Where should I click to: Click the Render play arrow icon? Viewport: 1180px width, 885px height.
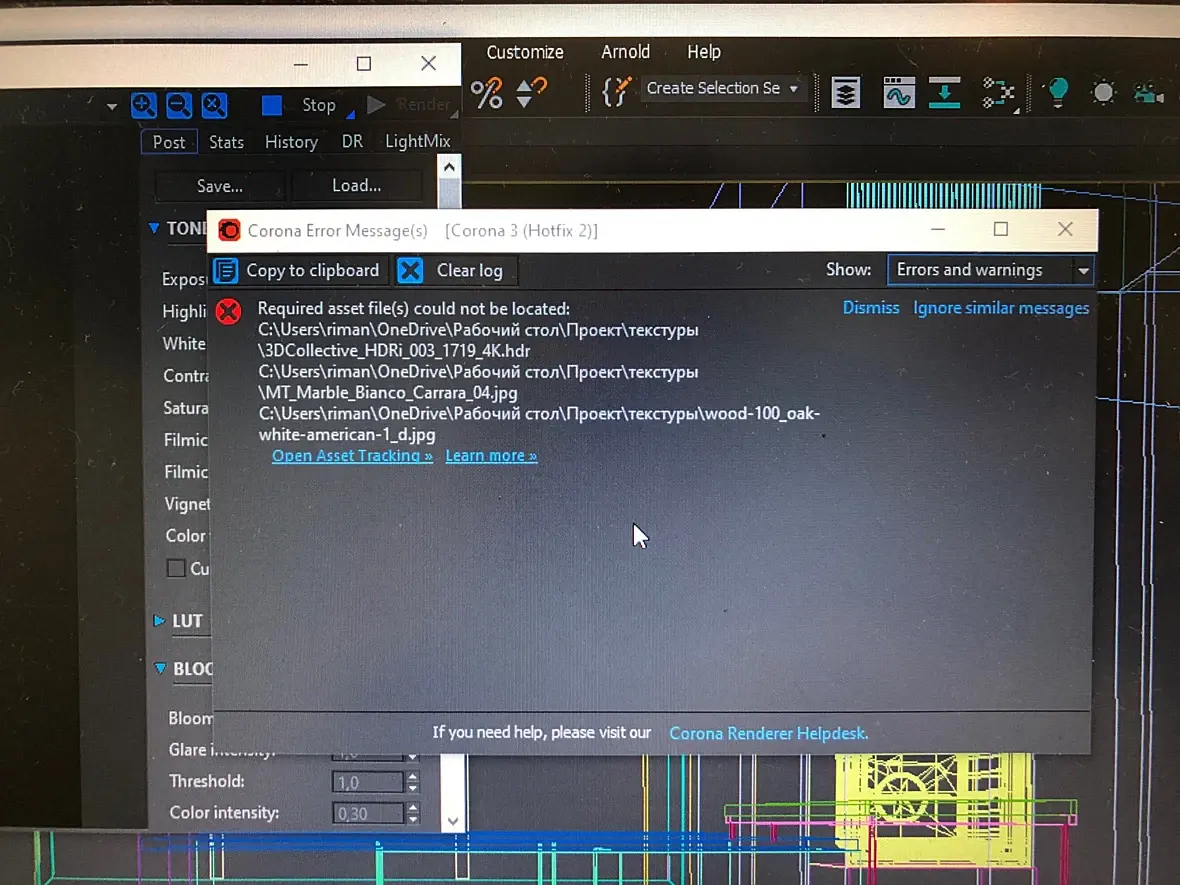point(376,105)
